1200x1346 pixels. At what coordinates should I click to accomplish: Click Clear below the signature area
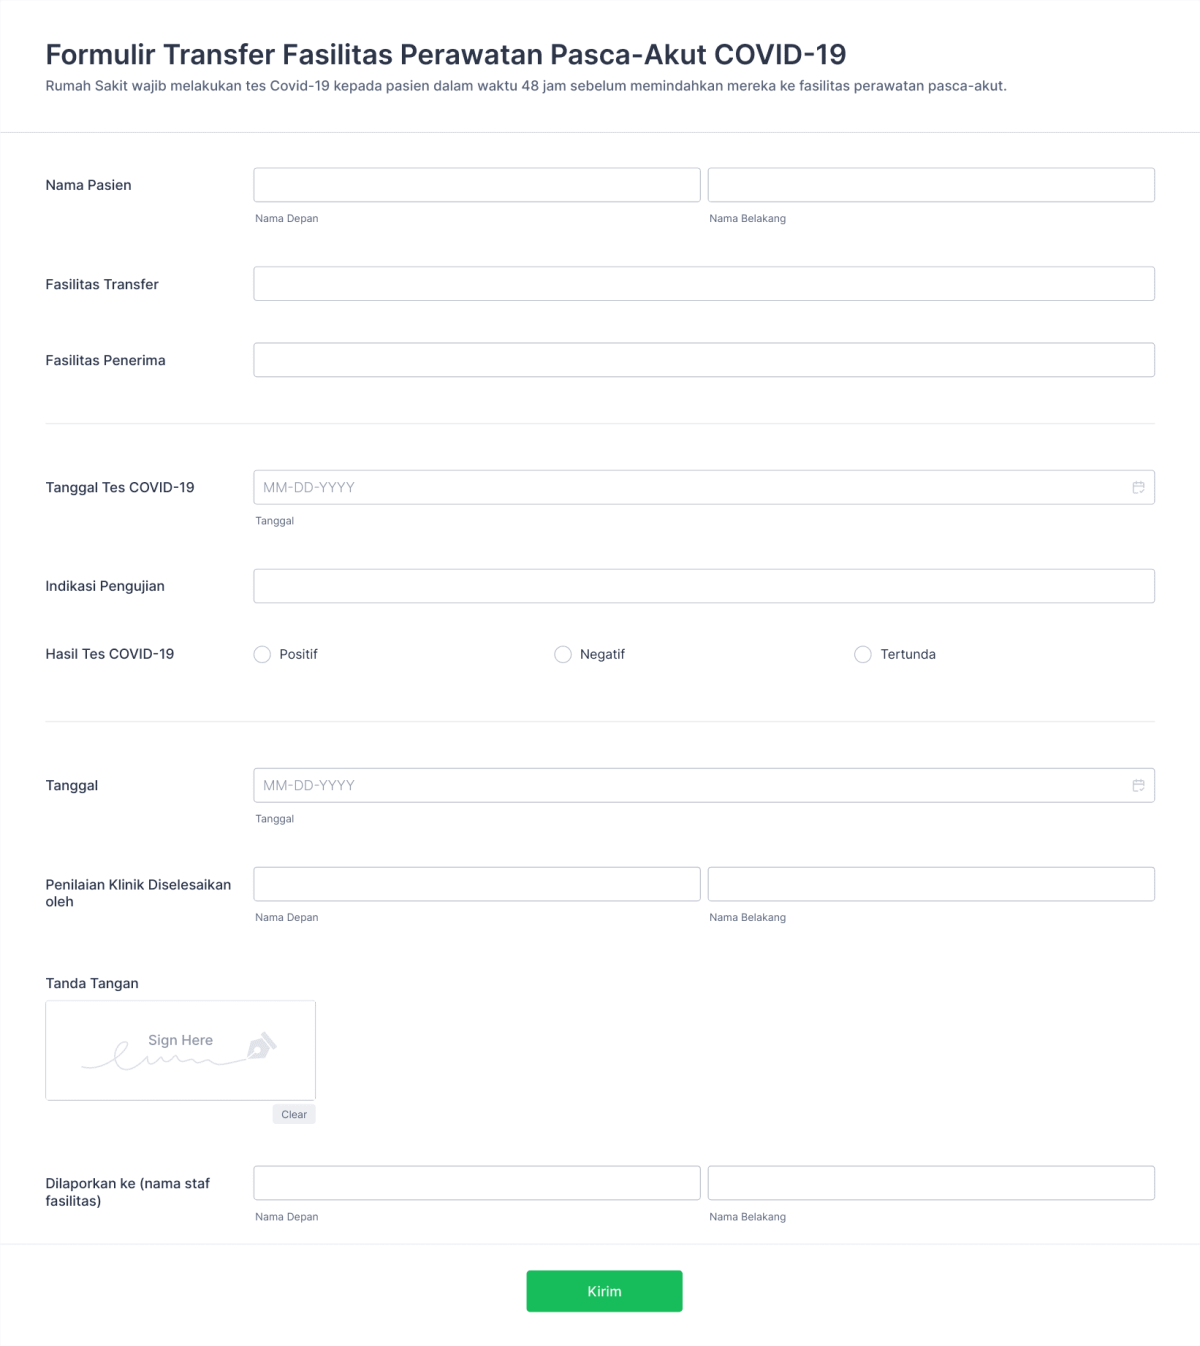[293, 1113]
